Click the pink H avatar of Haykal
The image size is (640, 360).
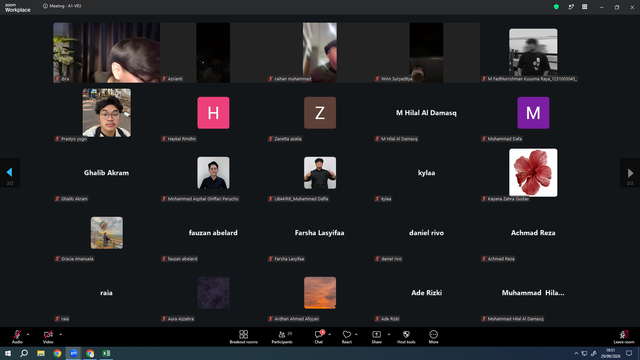pyautogui.click(x=213, y=113)
